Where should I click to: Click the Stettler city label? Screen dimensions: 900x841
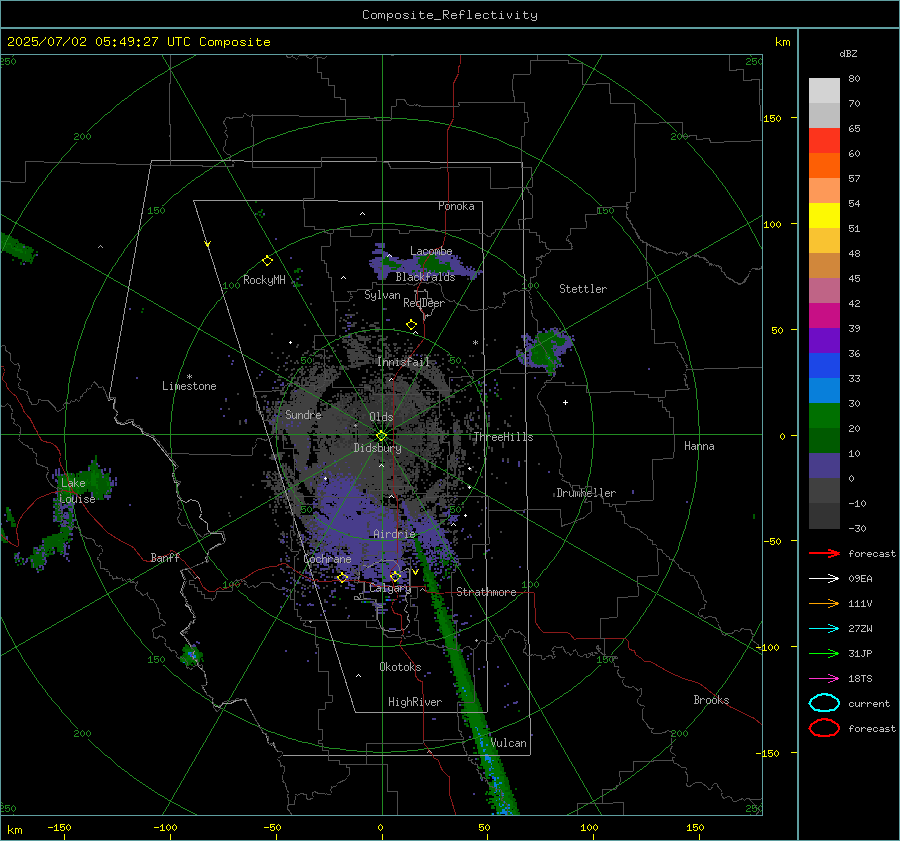pos(583,289)
